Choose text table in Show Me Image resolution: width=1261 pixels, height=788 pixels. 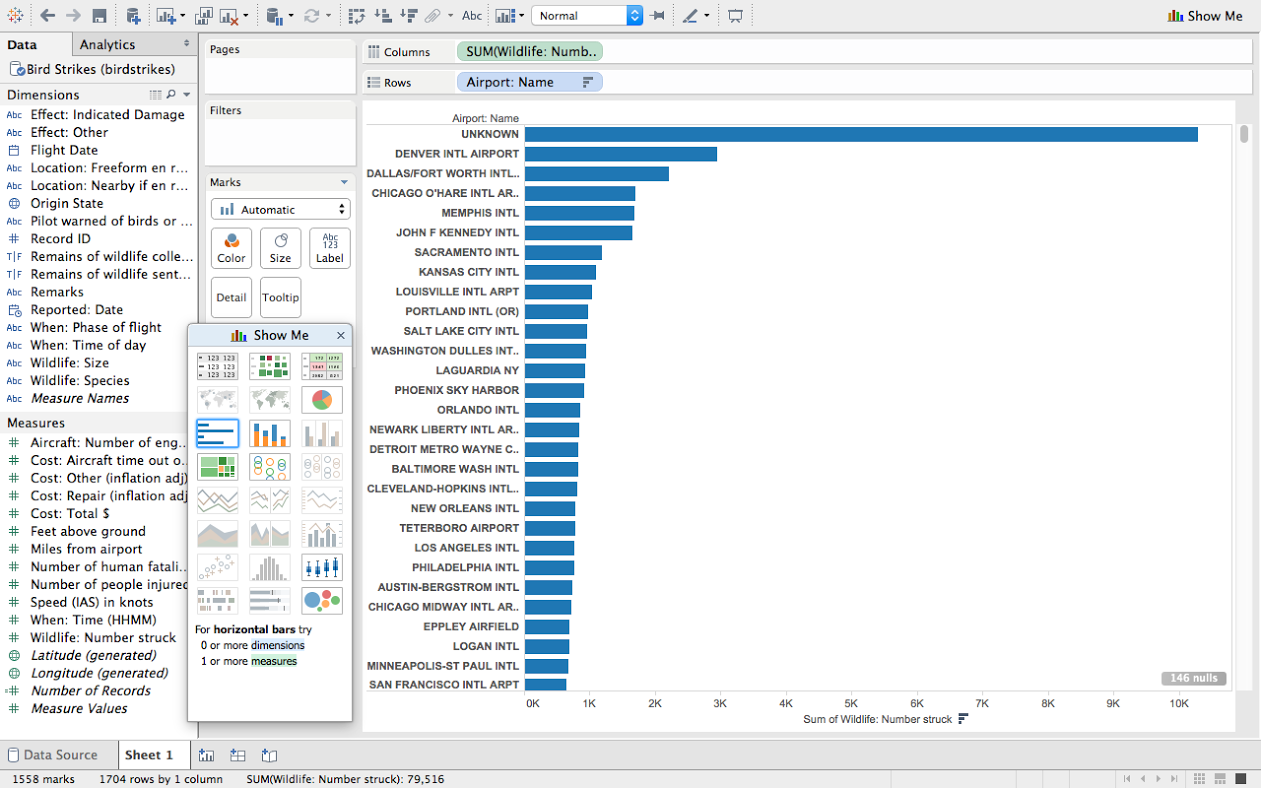(217, 366)
